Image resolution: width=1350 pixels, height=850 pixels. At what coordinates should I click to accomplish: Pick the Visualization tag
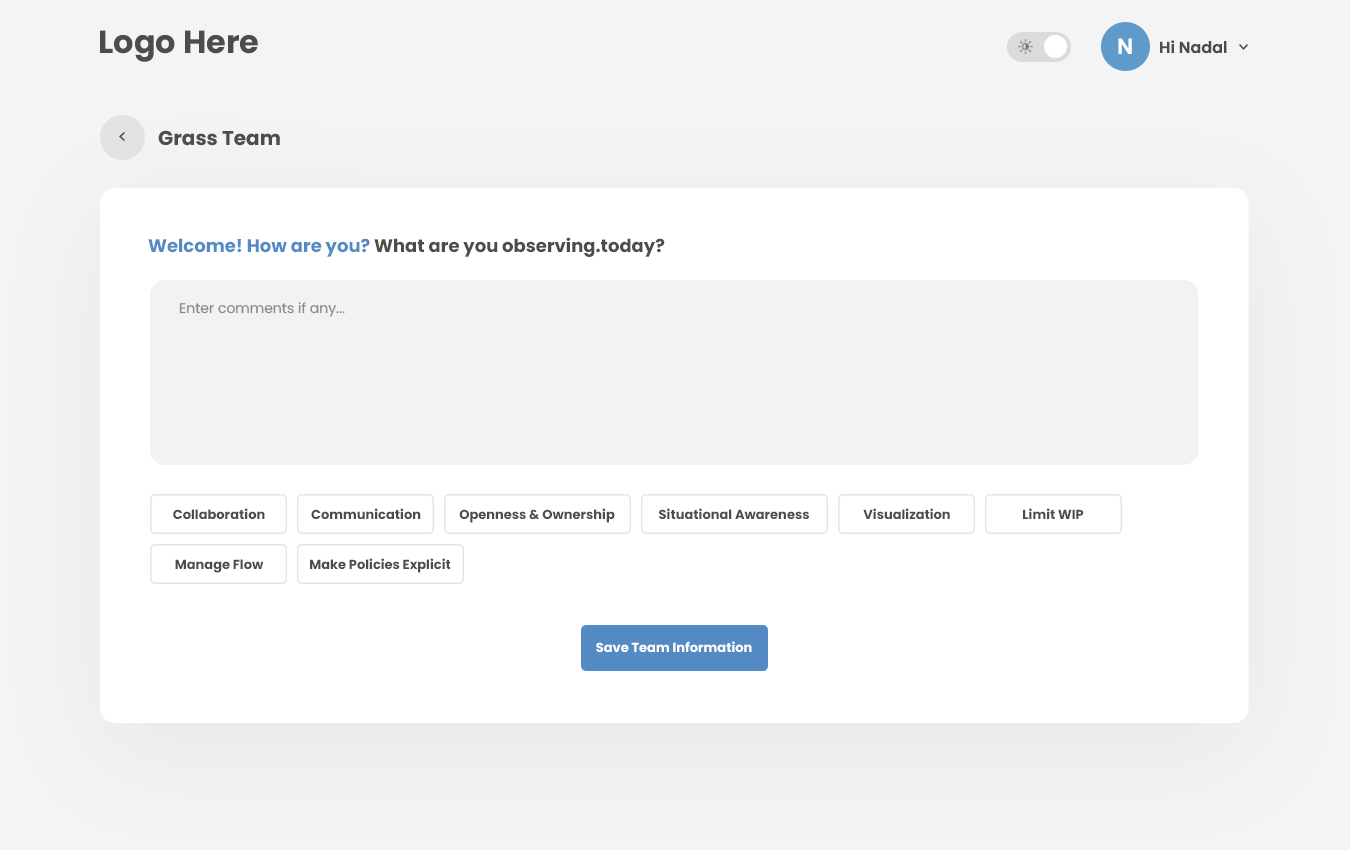click(x=906, y=514)
